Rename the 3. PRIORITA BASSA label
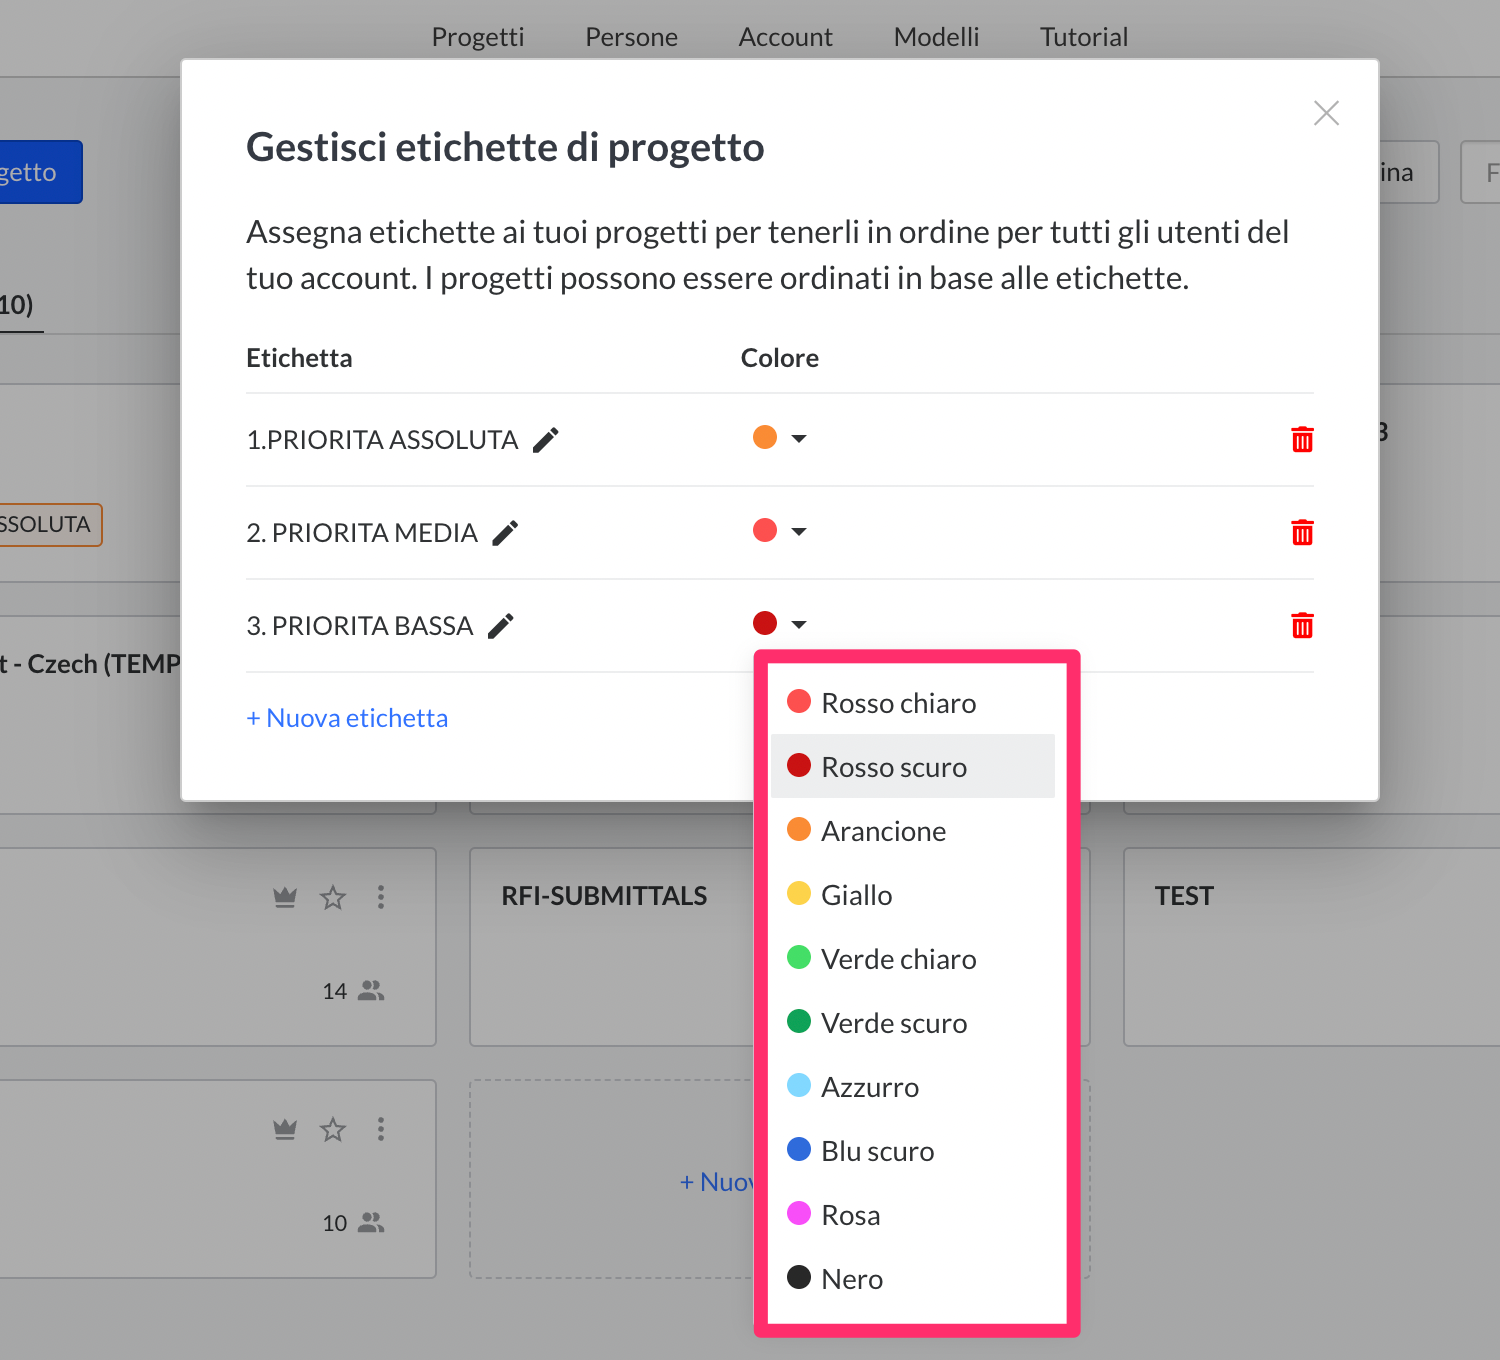 click(x=500, y=626)
